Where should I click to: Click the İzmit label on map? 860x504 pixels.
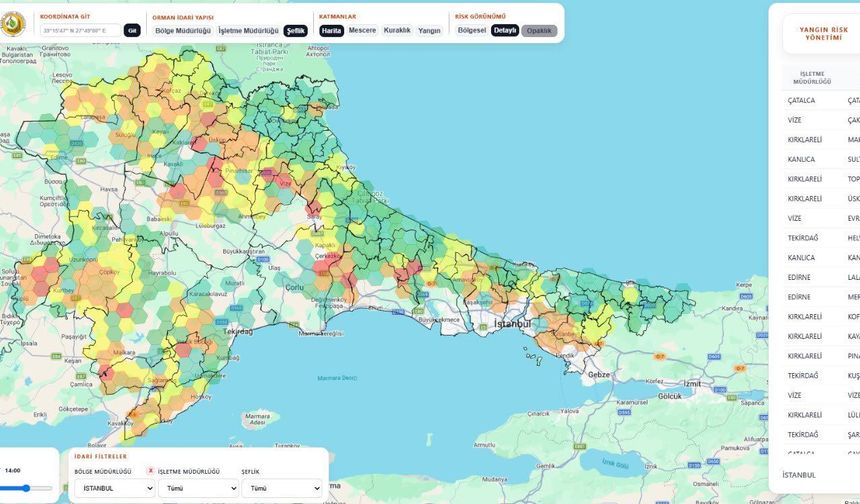tap(692, 384)
